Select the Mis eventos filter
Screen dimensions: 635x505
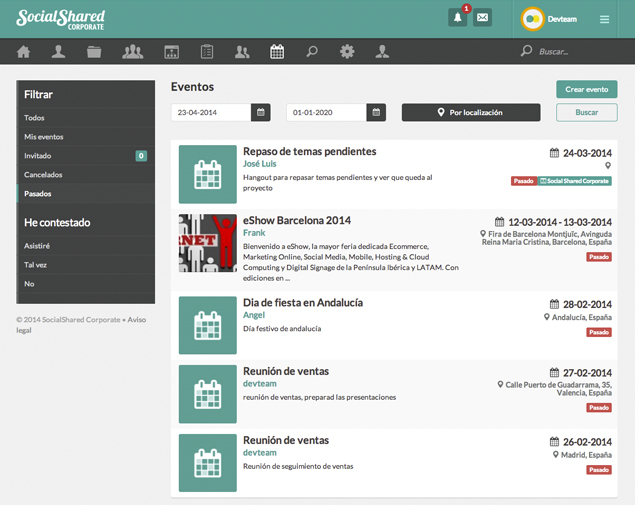85,137
